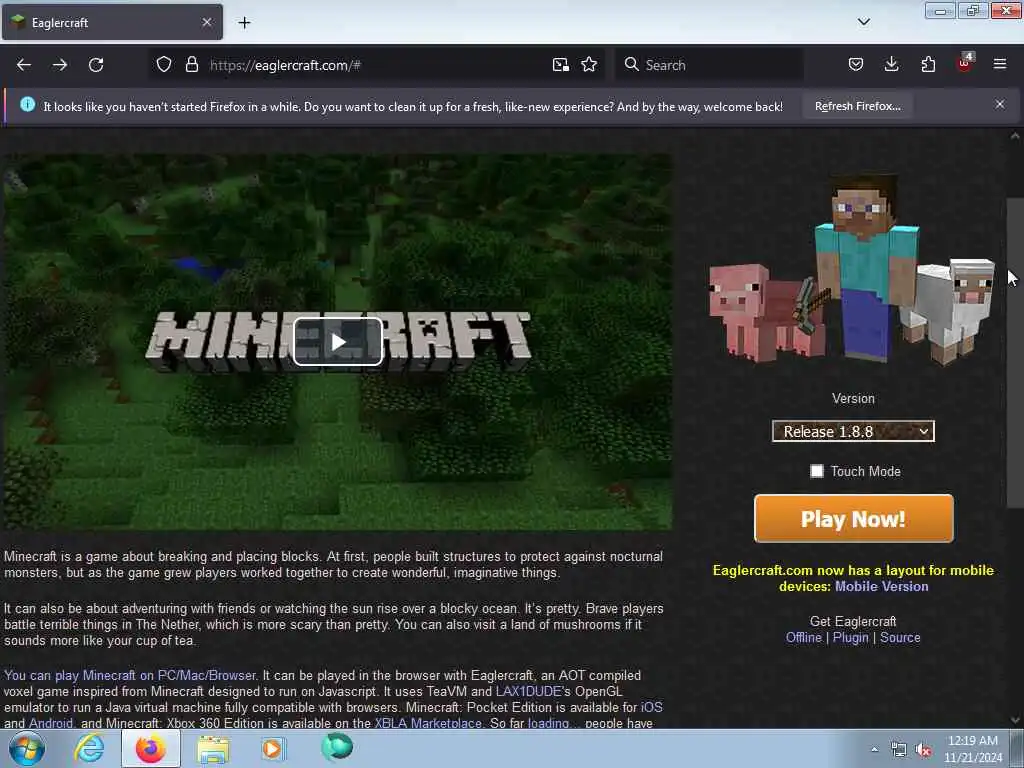The width and height of the screenshot is (1024, 768).
Task: Click the eaglercraft.com address bar
Action: point(376,65)
